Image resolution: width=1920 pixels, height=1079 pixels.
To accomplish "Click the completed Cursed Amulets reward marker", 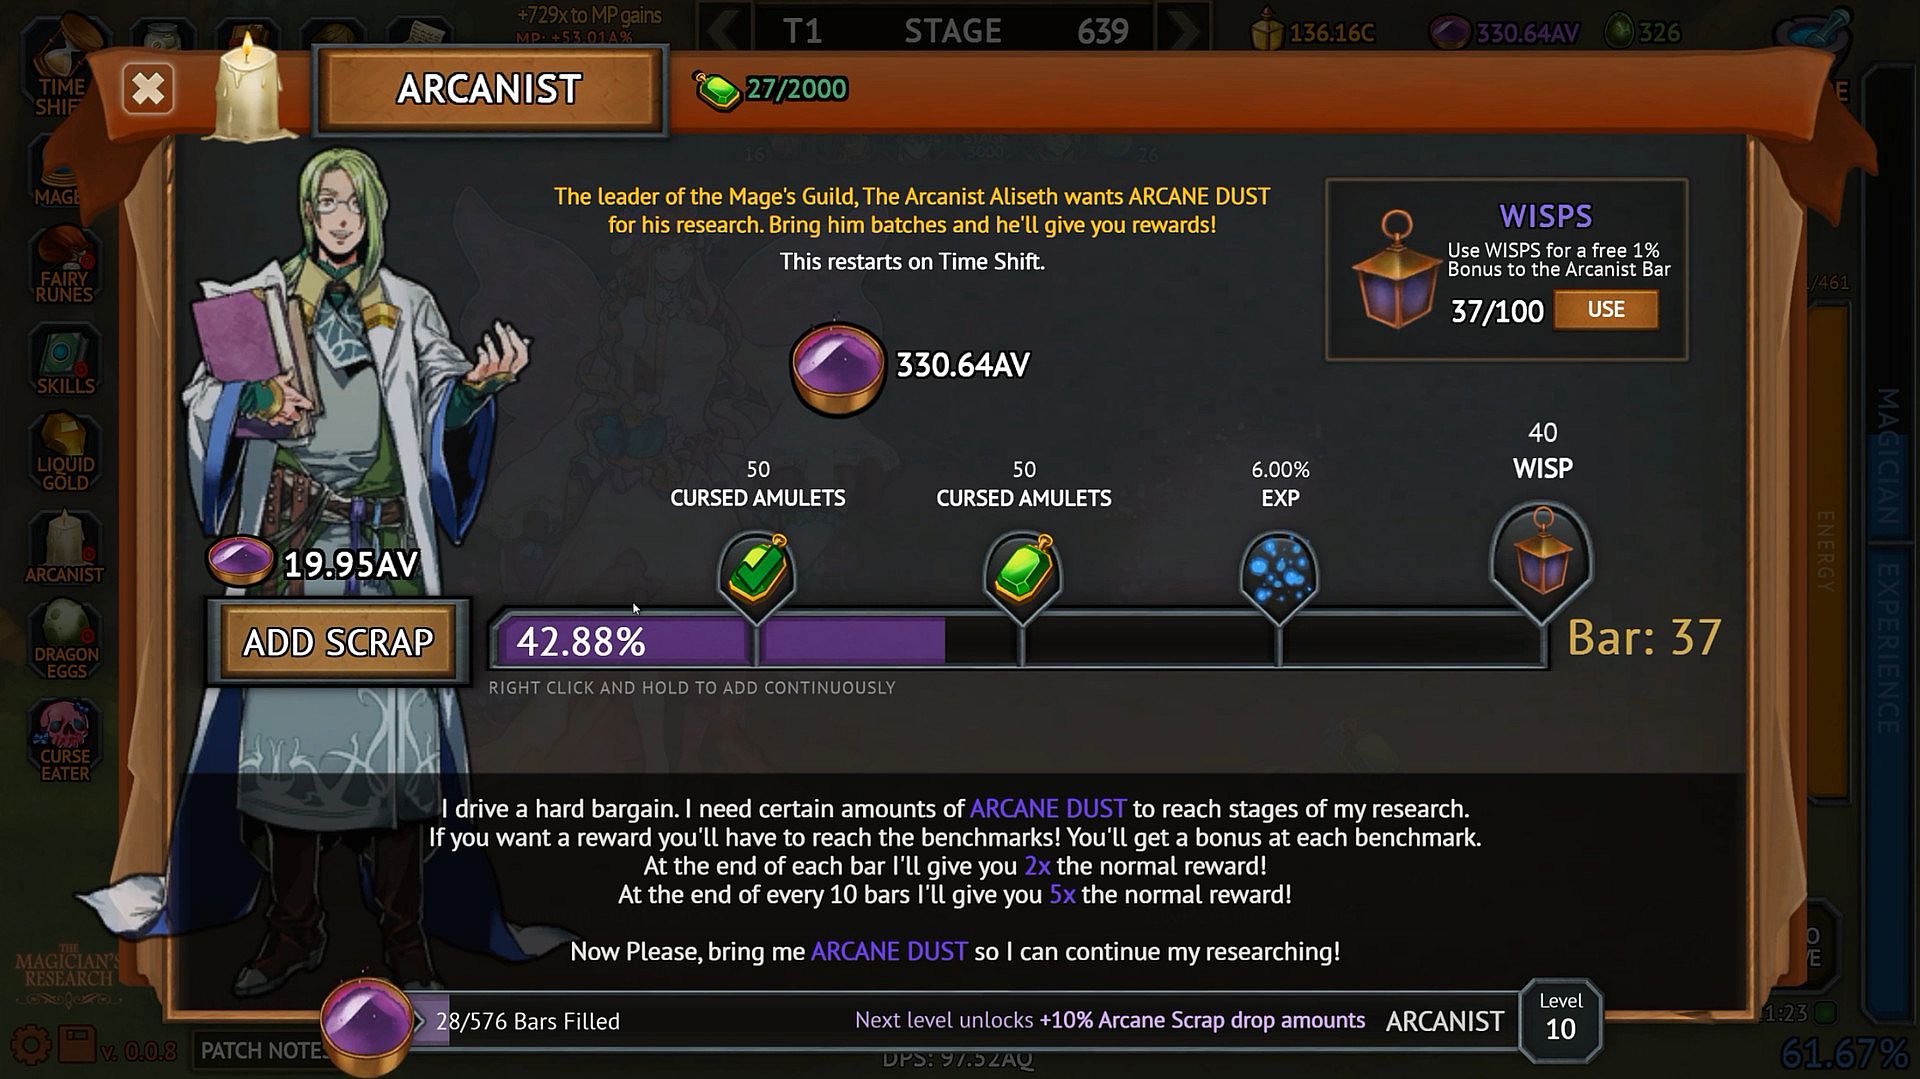I will point(757,572).
